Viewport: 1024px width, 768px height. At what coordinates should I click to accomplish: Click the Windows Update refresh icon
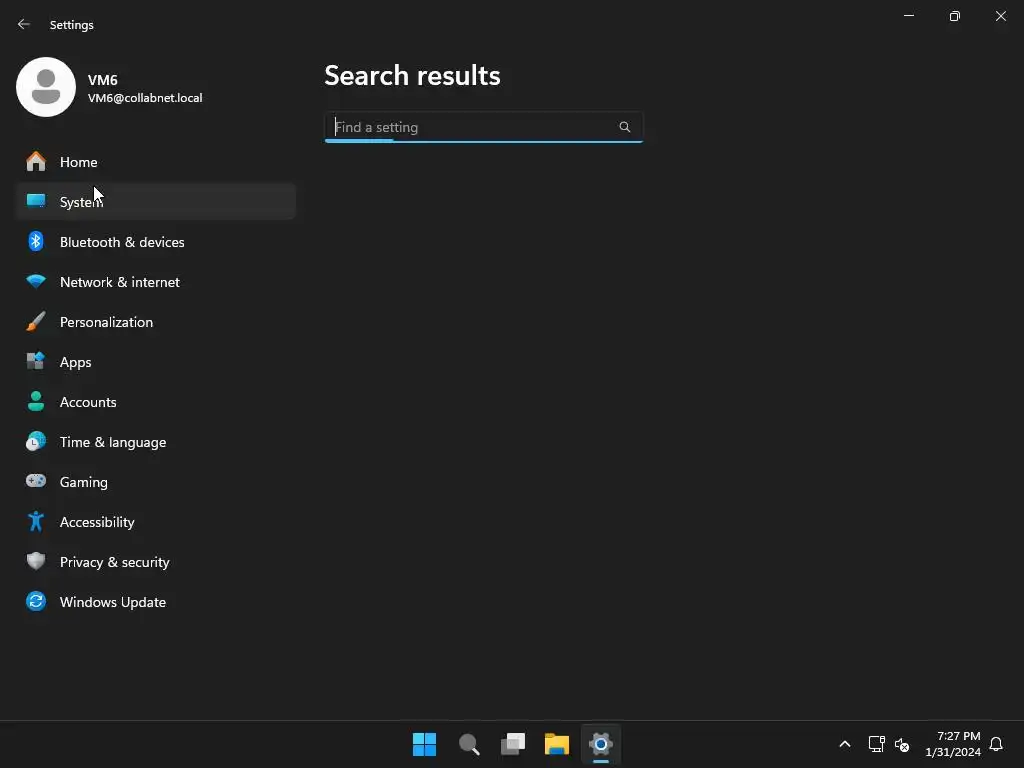click(x=36, y=601)
